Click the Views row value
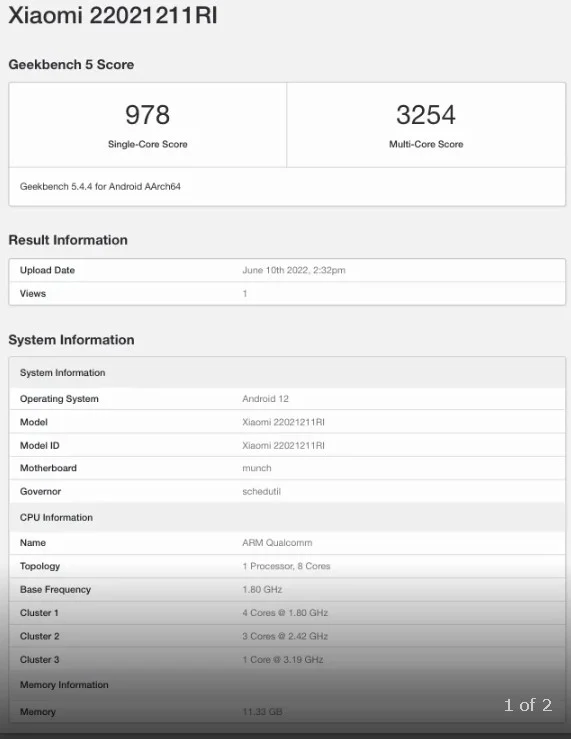The width and height of the screenshot is (571, 739). (245, 294)
